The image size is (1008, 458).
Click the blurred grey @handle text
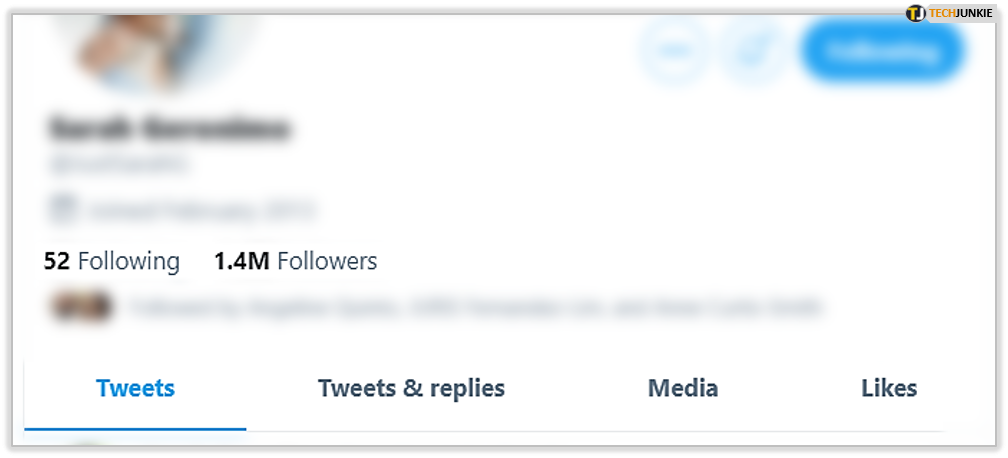point(118,165)
